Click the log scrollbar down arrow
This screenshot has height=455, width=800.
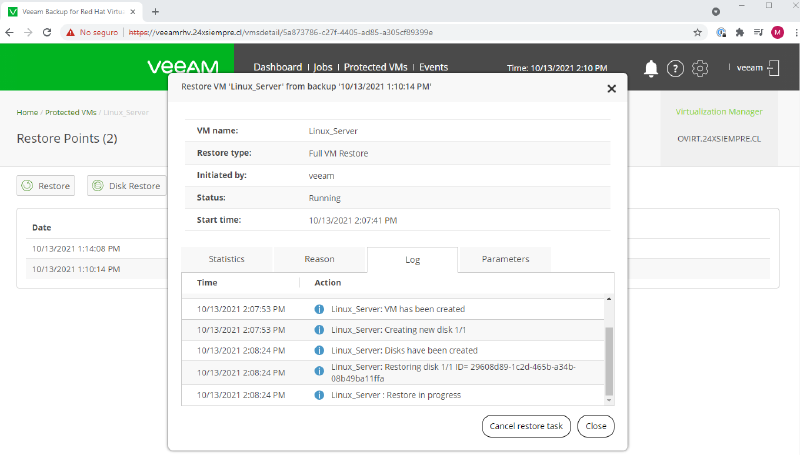[609, 400]
